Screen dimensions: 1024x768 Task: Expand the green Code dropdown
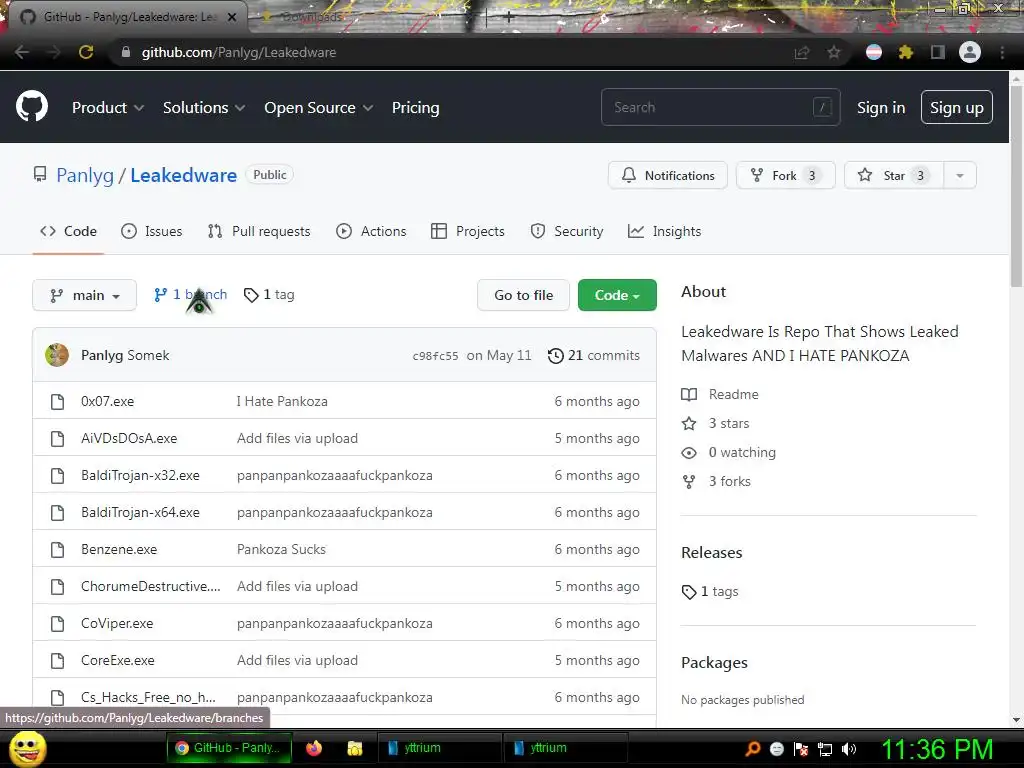tap(617, 295)
